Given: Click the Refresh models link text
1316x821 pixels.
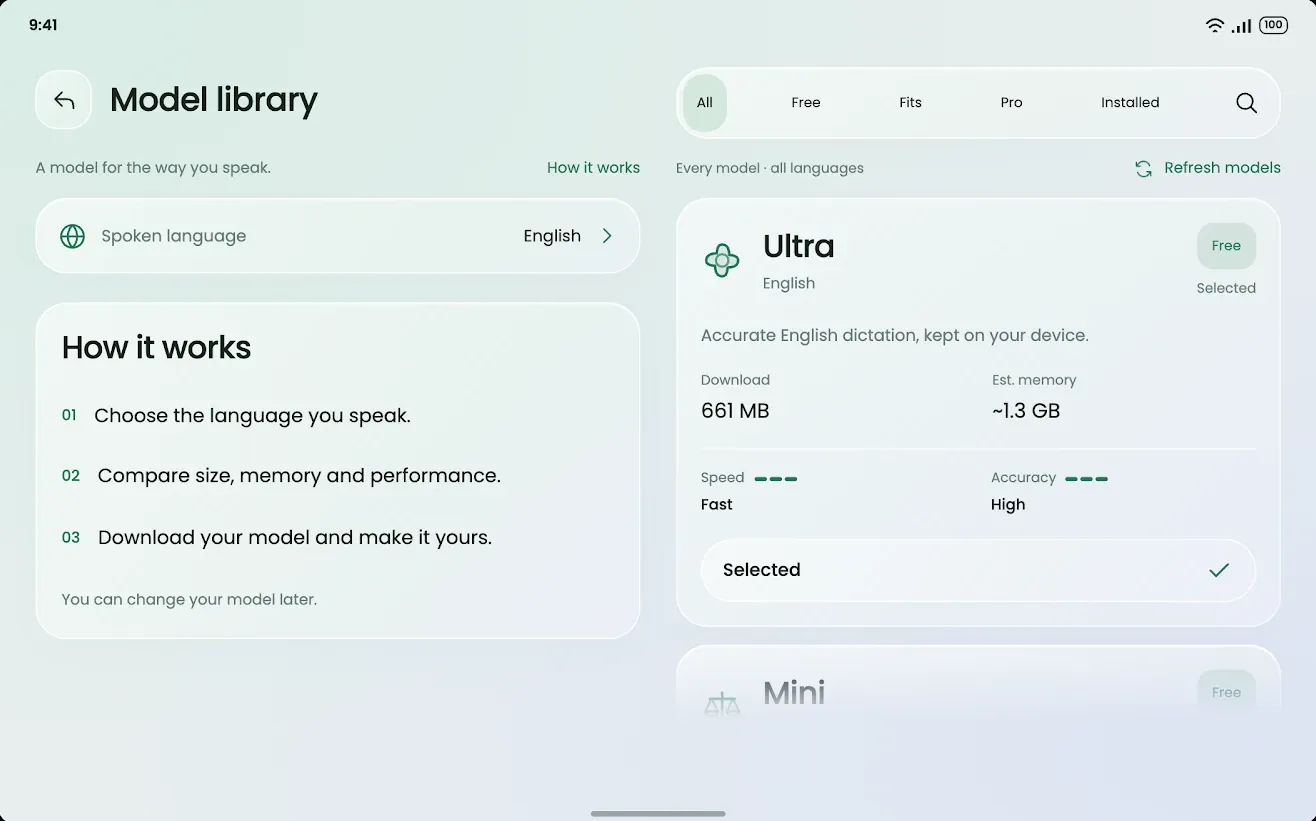Looking at the screenshot, I should pyautogui.click(x=1222, y=168).
